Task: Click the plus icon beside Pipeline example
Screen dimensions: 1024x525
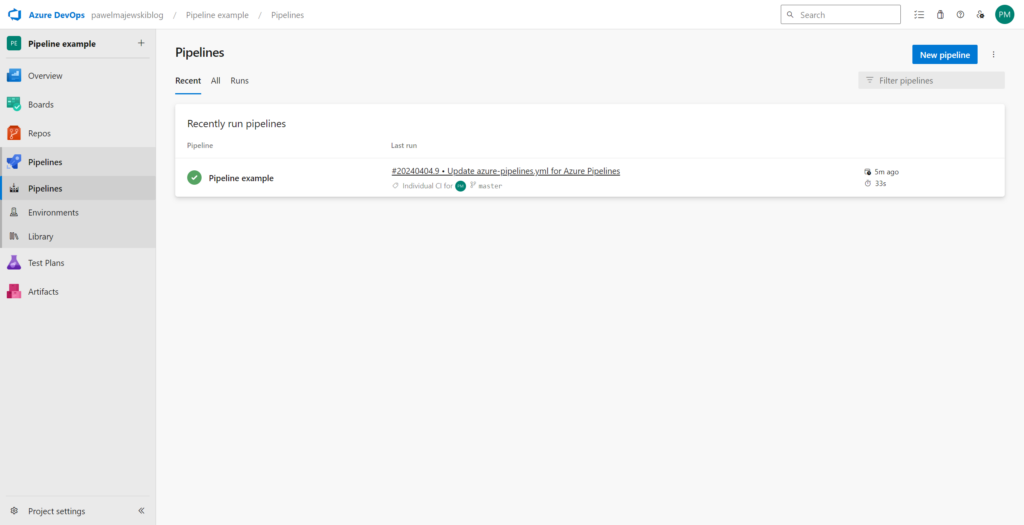Action: tap(141, 43)
